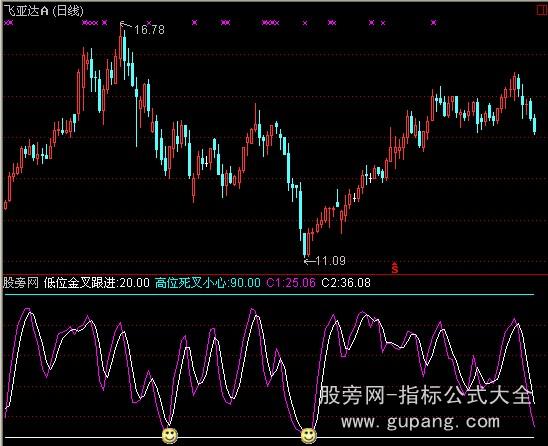548x446 pixels.
Task: Click the right smiley face buy signal
Action: 309,436
